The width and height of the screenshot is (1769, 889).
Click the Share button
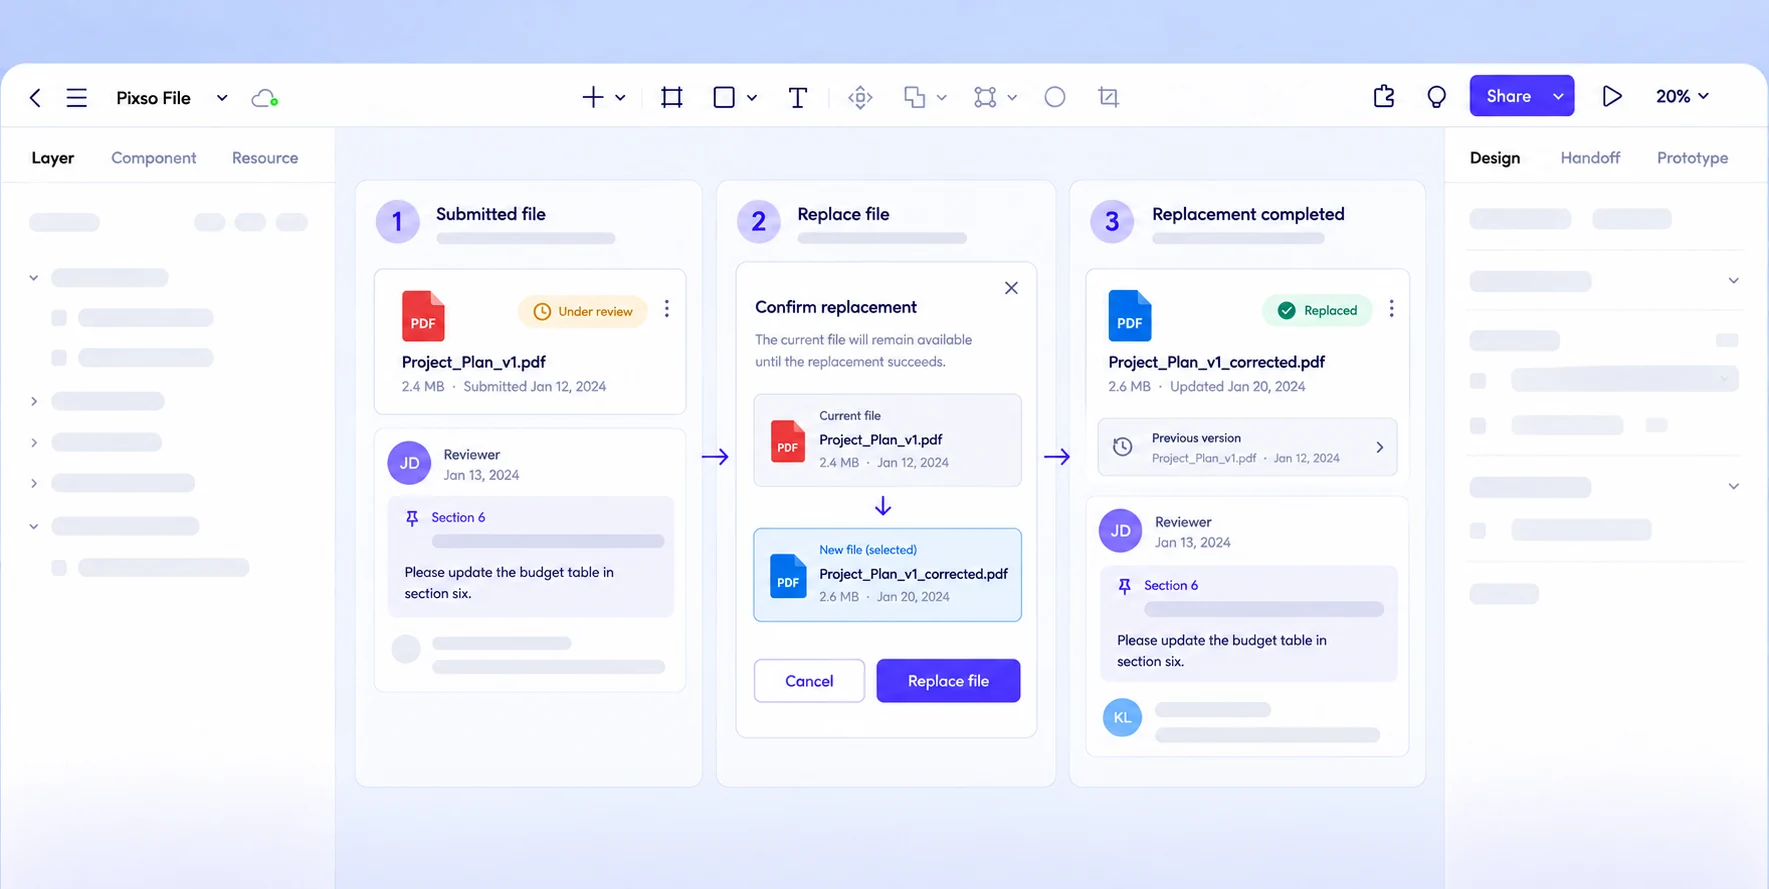(1508, 96)
